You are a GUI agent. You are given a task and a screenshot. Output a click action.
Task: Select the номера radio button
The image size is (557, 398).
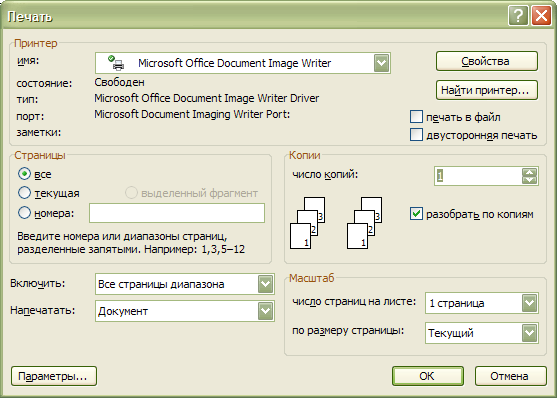coord(24,213)
